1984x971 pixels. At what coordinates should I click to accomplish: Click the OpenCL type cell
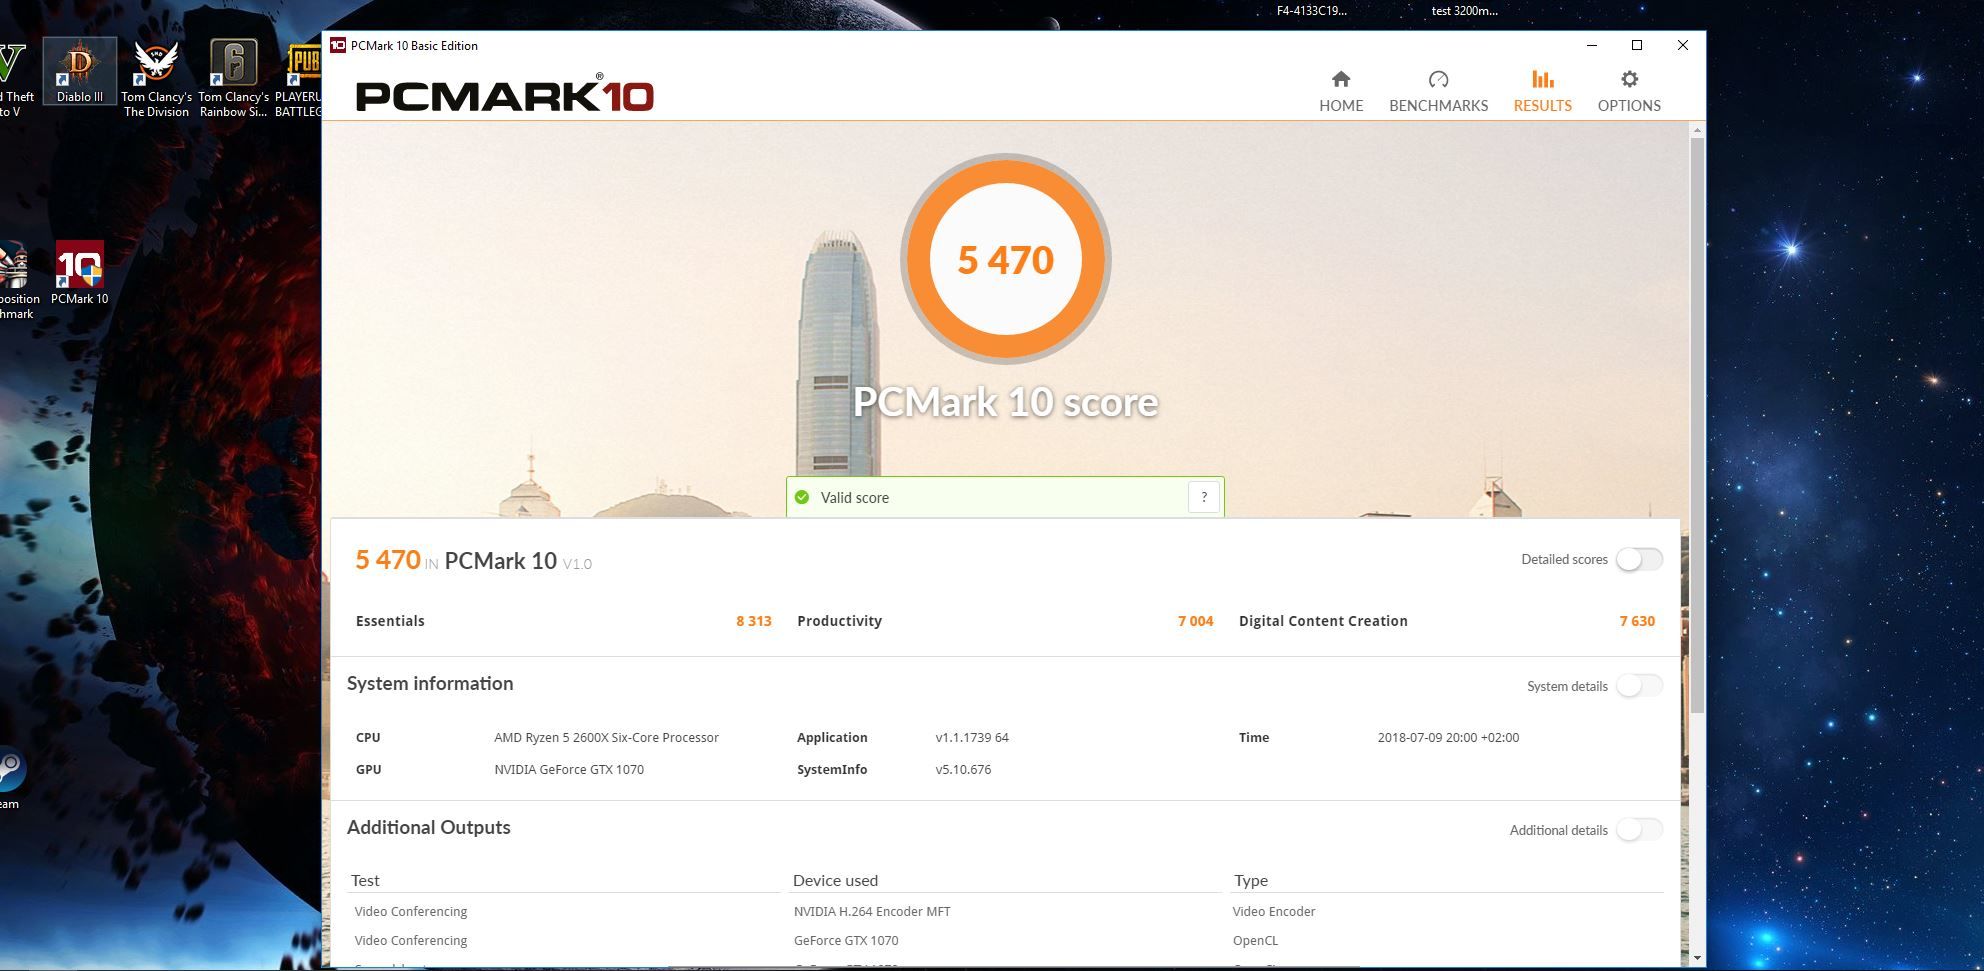click(1255, 941)
